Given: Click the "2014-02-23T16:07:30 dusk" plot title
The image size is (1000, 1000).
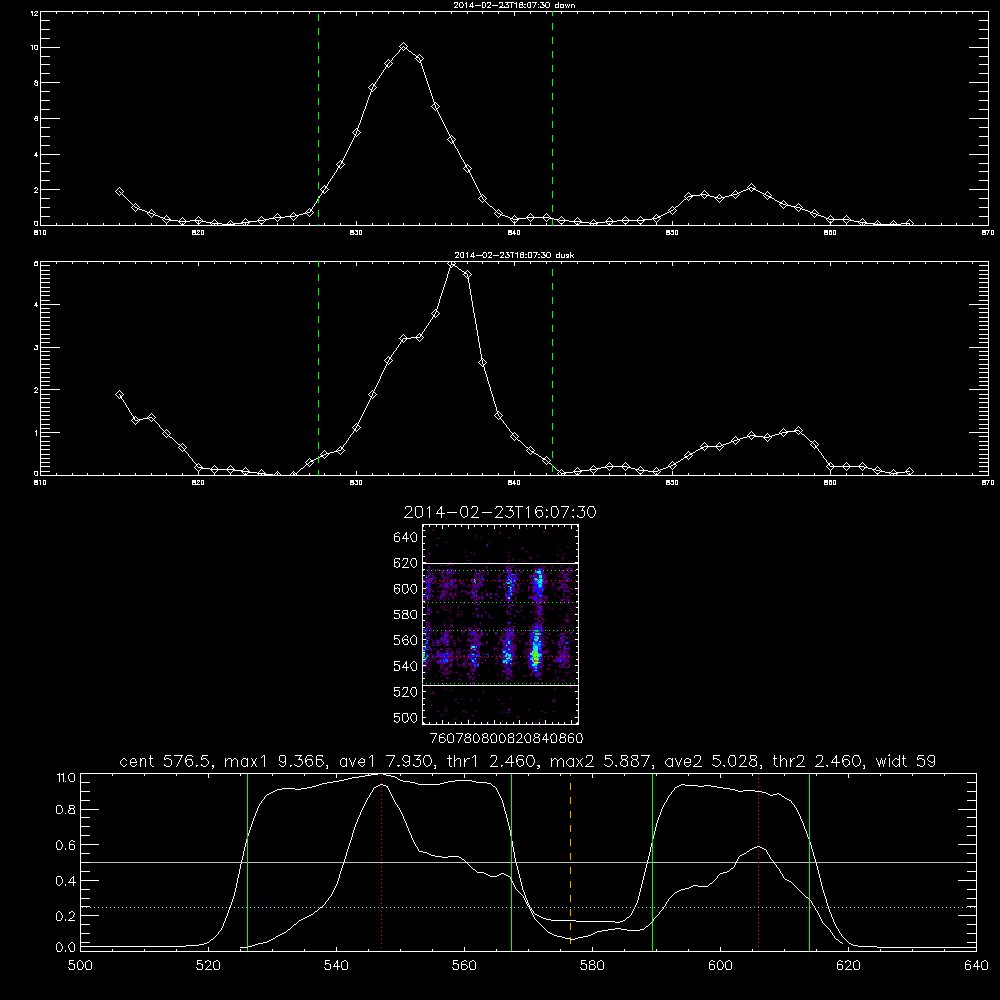Looking at the screenshot, I should point(514,255).
